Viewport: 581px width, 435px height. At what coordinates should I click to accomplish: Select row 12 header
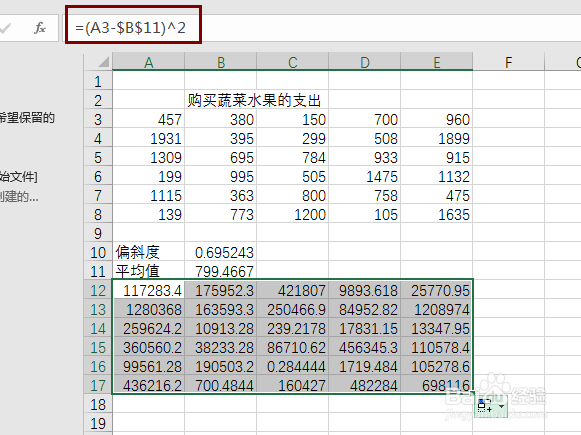click(x=98, y=290)
